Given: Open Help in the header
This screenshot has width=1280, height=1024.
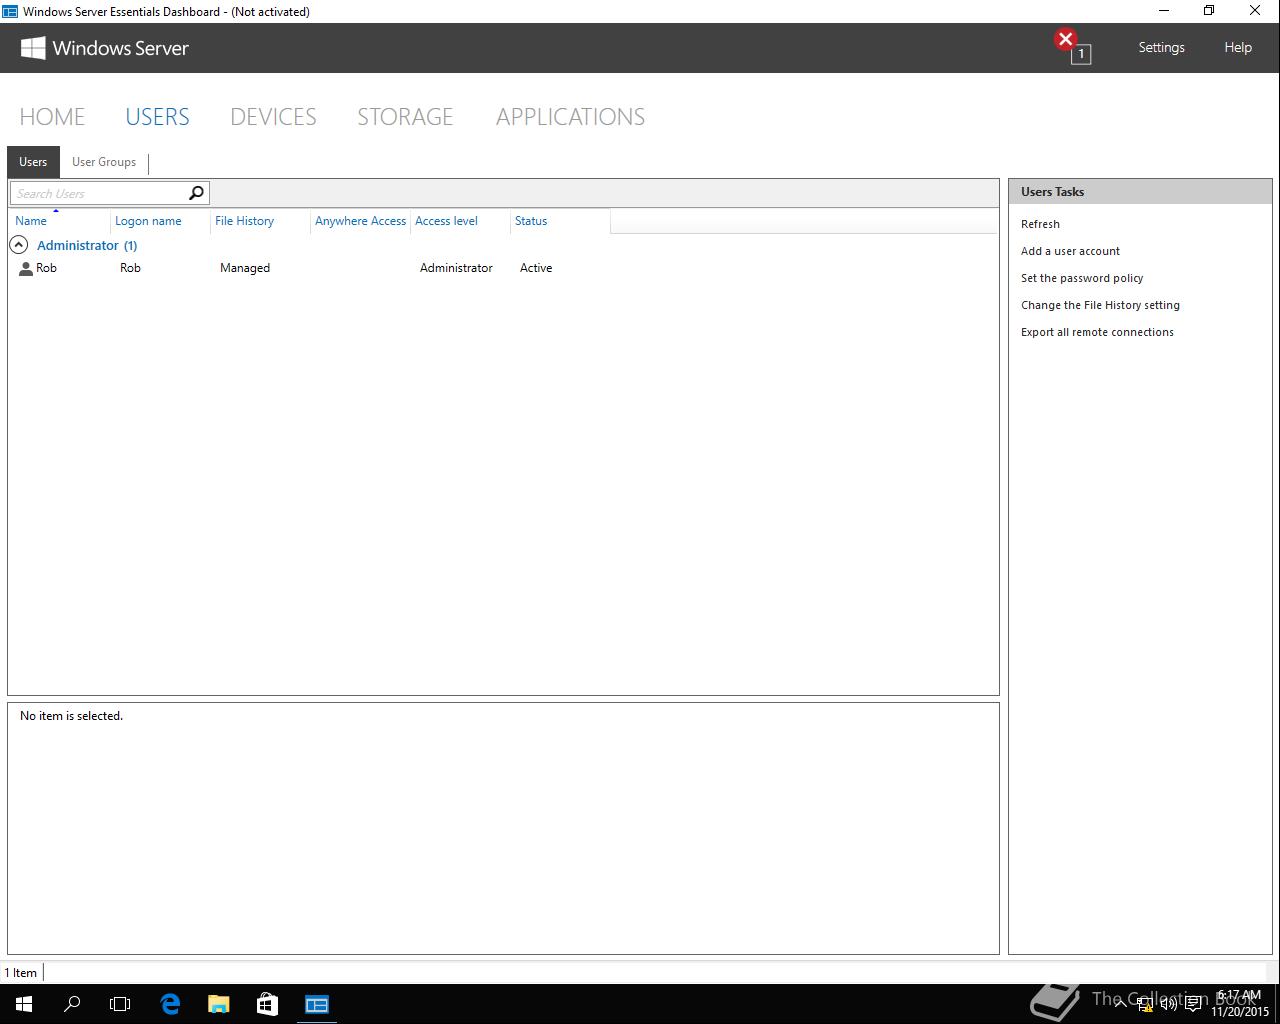Looking at the screenshot, I should click(1238, 48).
